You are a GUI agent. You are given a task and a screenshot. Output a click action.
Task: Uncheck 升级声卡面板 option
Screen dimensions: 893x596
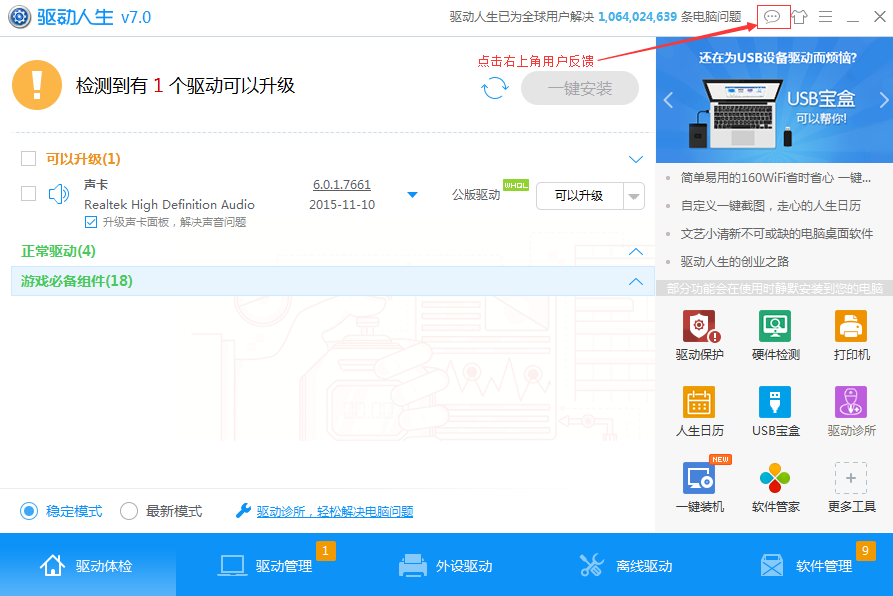coord(91,222)
